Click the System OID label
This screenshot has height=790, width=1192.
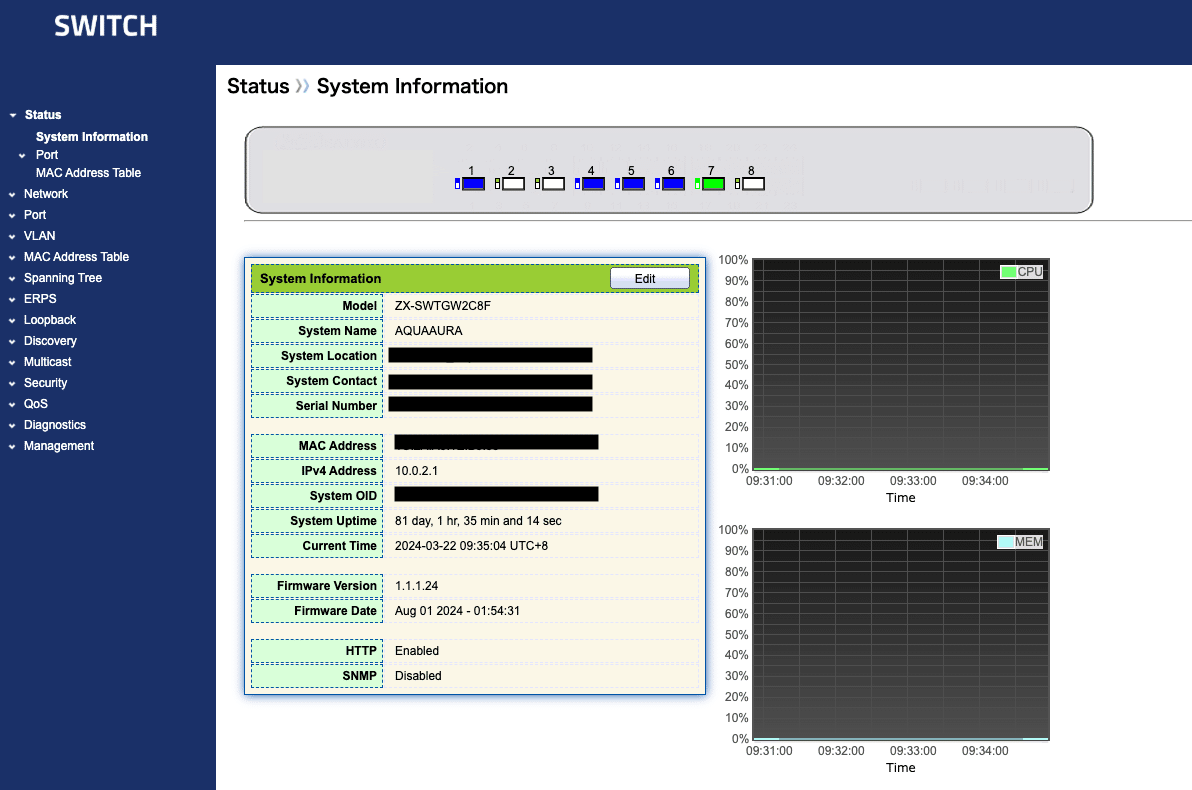pos(343,496)
